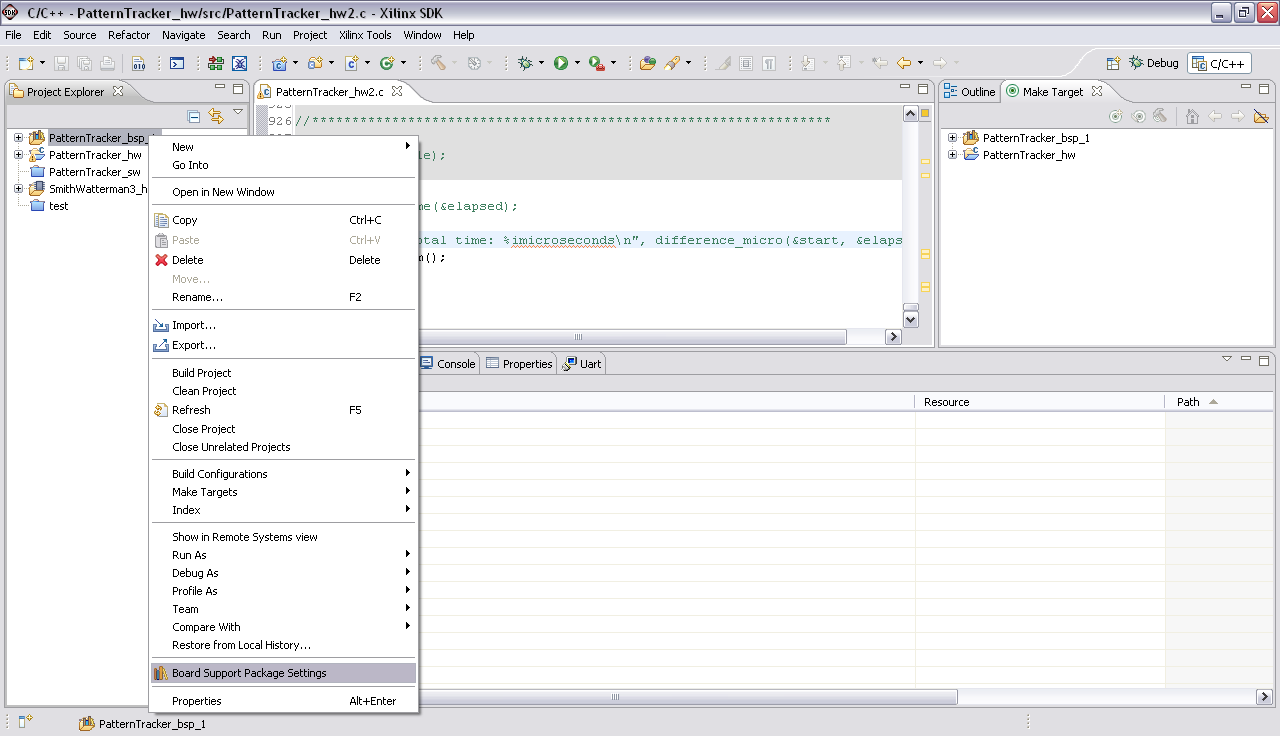
Task: Click the New C Source File icon
Action: click(351, 63)
